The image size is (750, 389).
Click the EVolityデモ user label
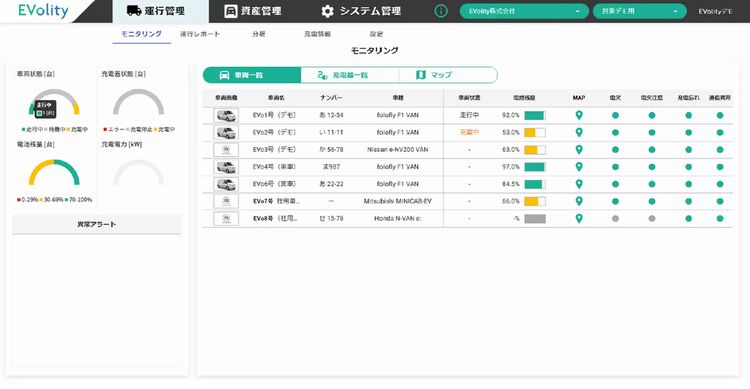pos(715,11)
